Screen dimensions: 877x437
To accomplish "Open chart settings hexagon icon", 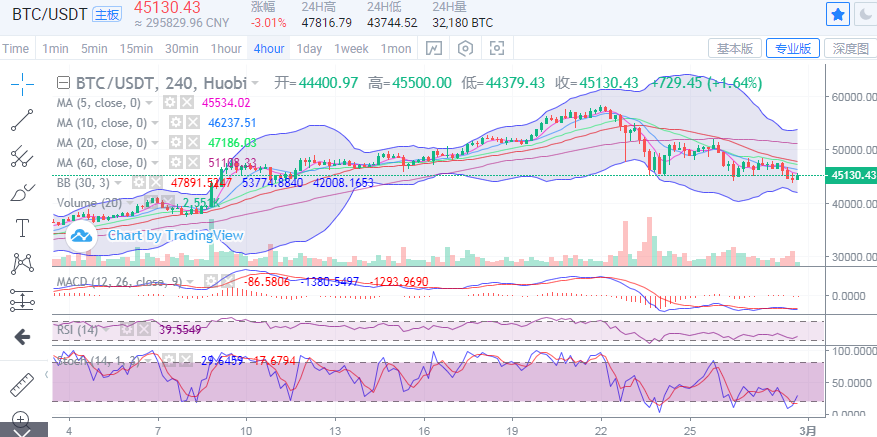I will coord(465,49).
